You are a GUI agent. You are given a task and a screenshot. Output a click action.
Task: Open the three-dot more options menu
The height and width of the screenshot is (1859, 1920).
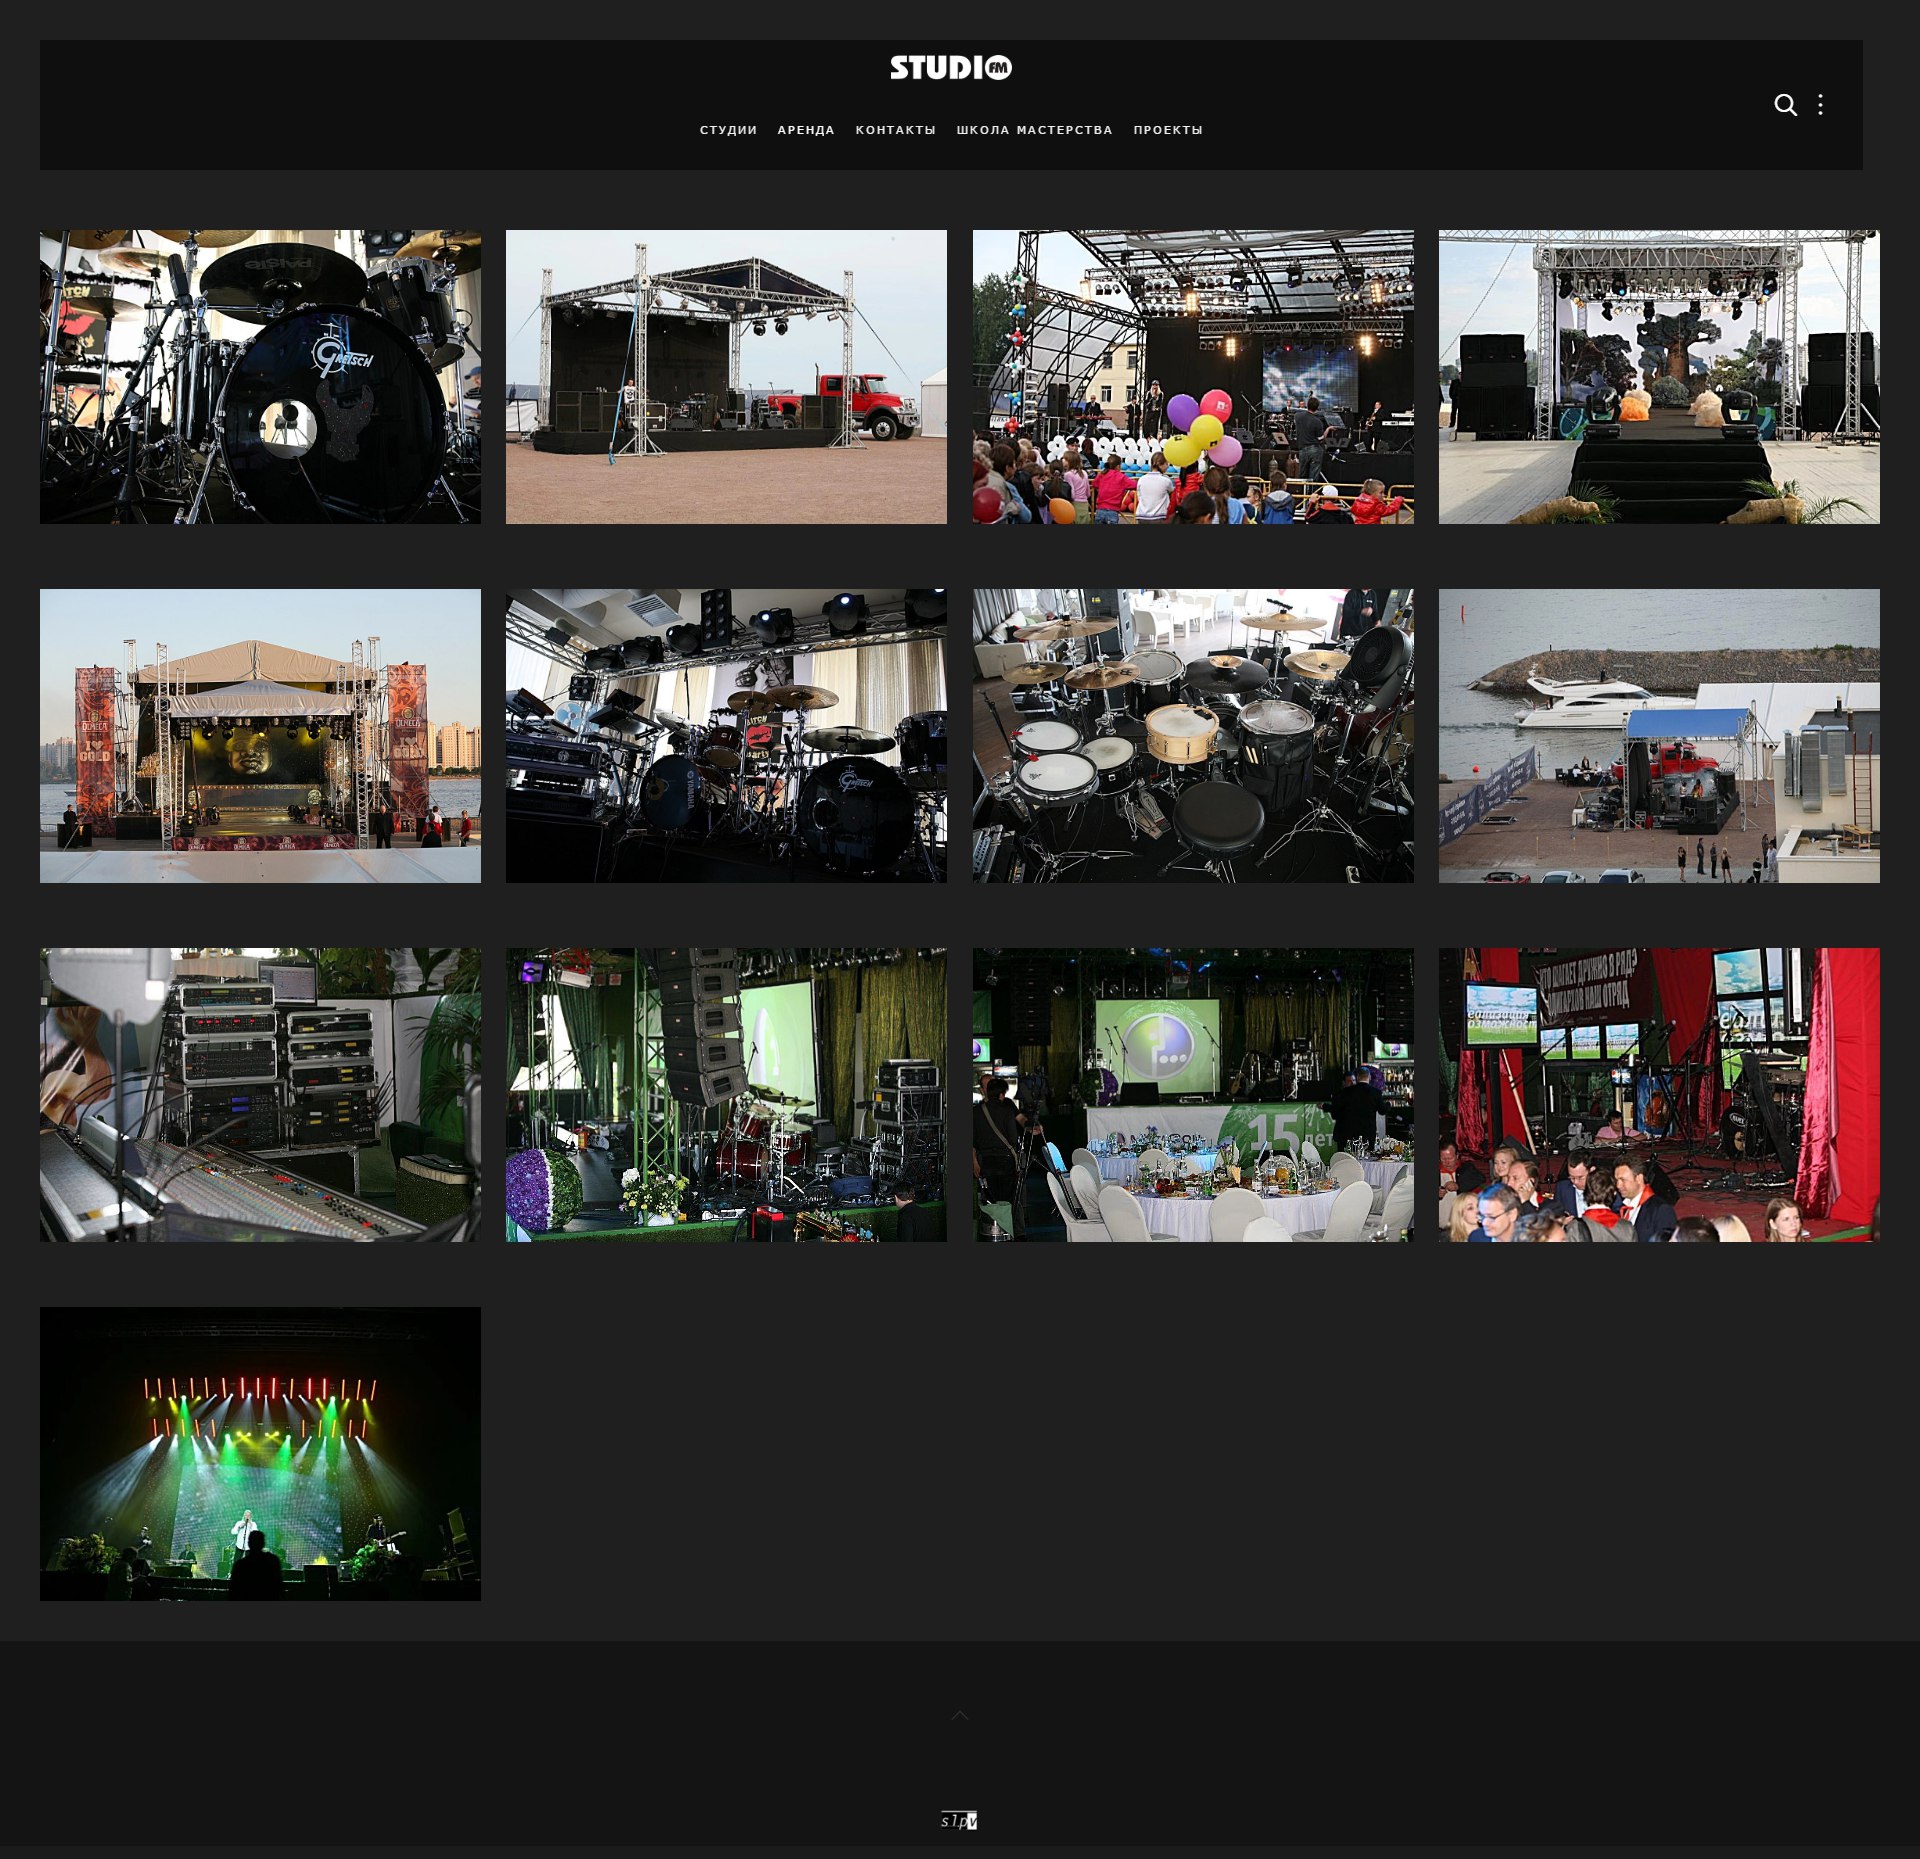click(x=1820, y=105)
